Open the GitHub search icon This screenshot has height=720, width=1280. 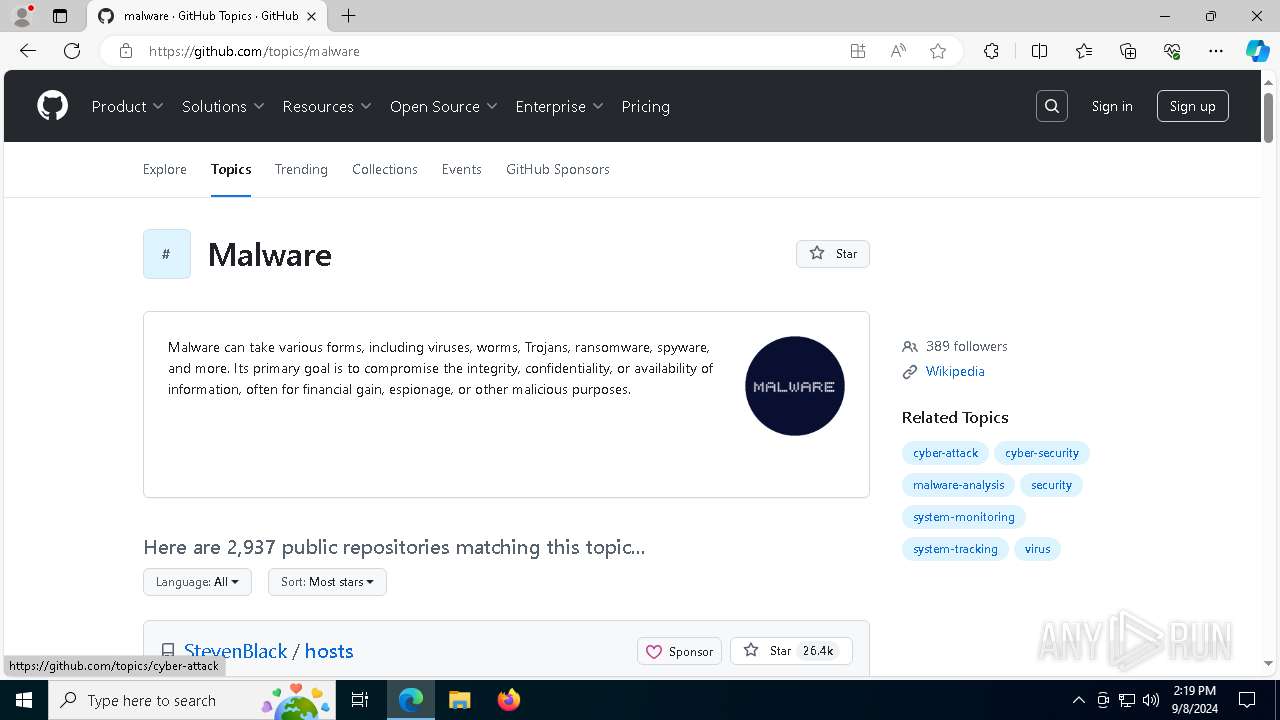[x=1052, y=106]
